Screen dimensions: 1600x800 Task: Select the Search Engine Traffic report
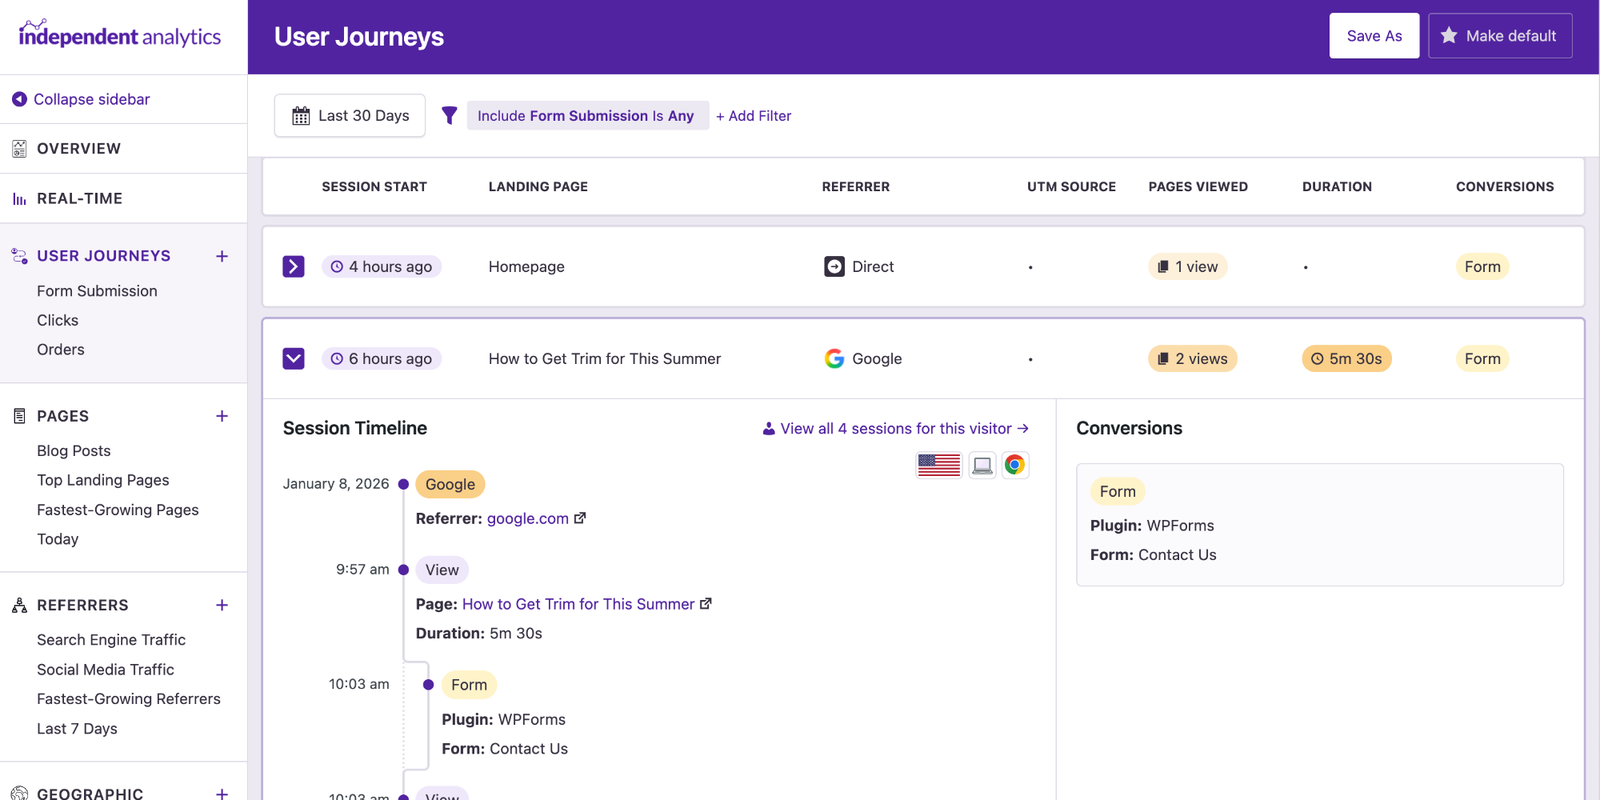click(x=111, y=640)
